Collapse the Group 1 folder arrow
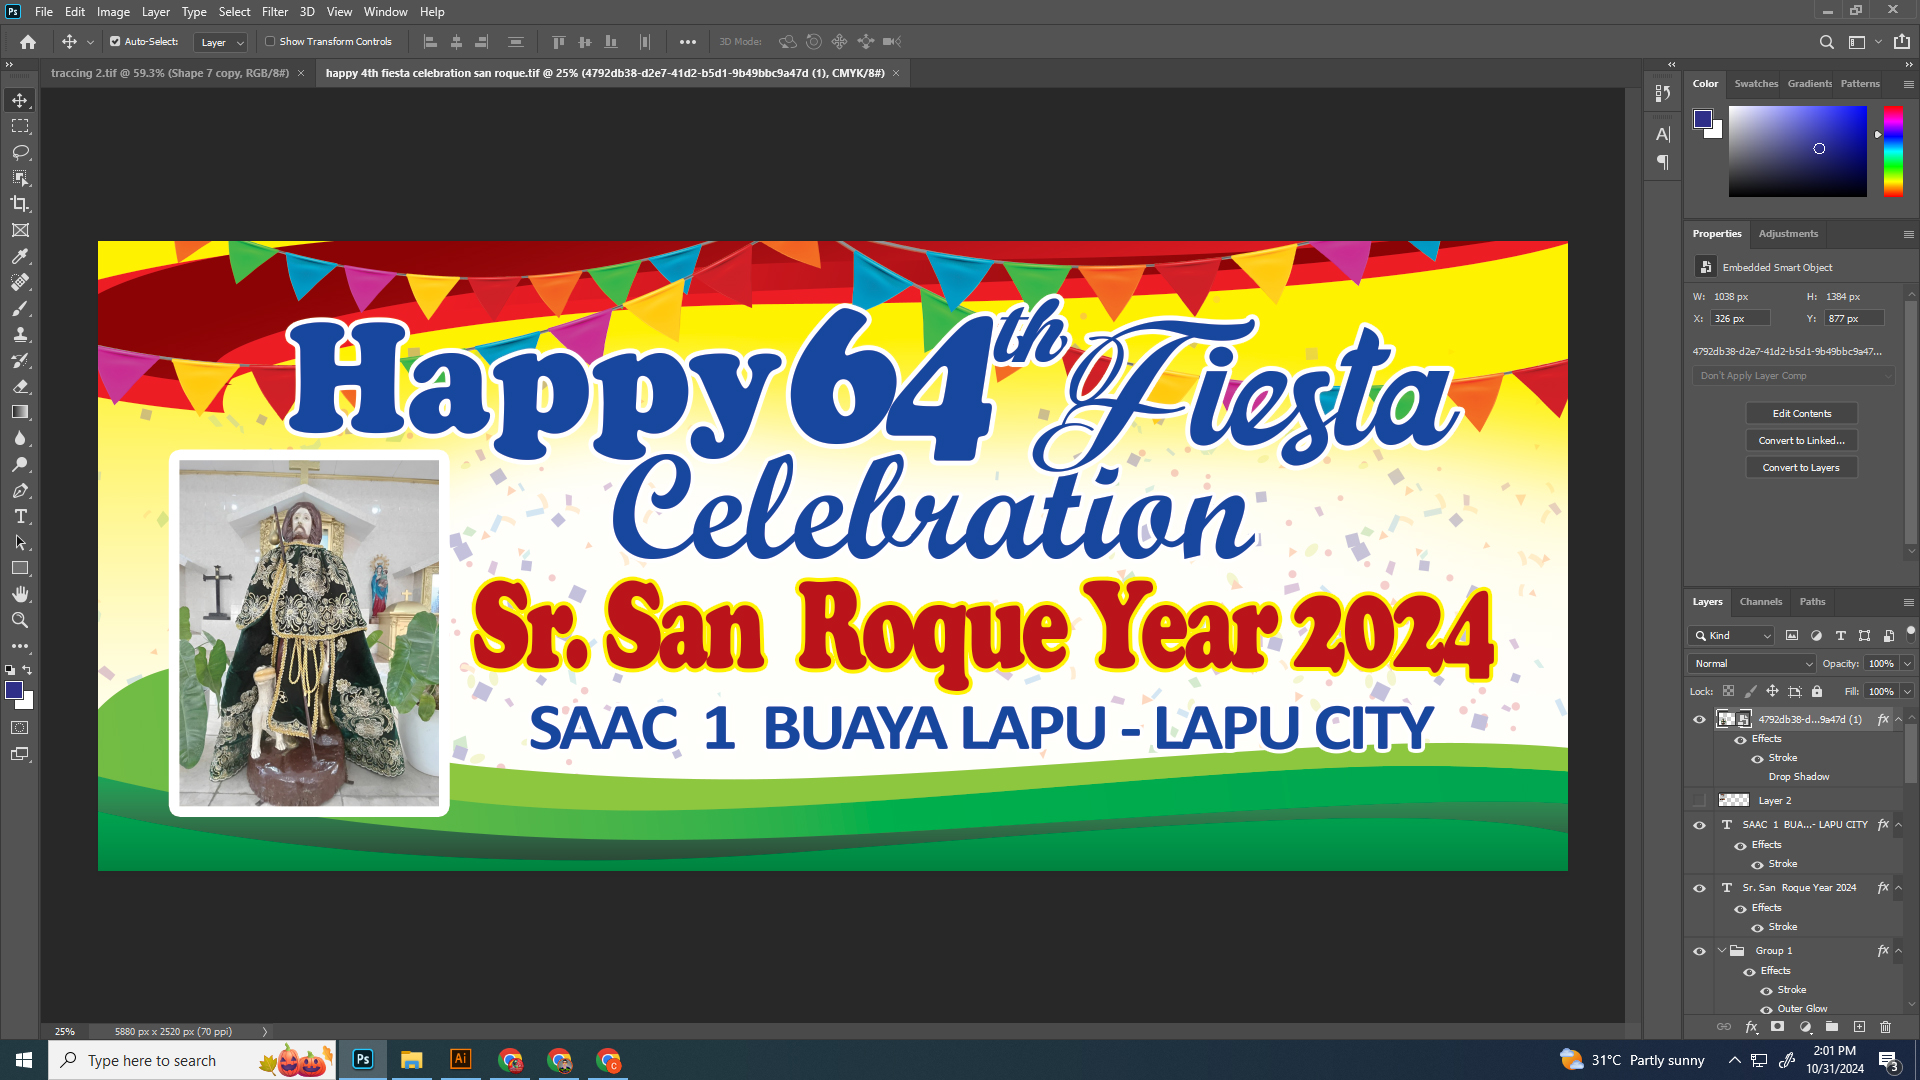 1722,951
